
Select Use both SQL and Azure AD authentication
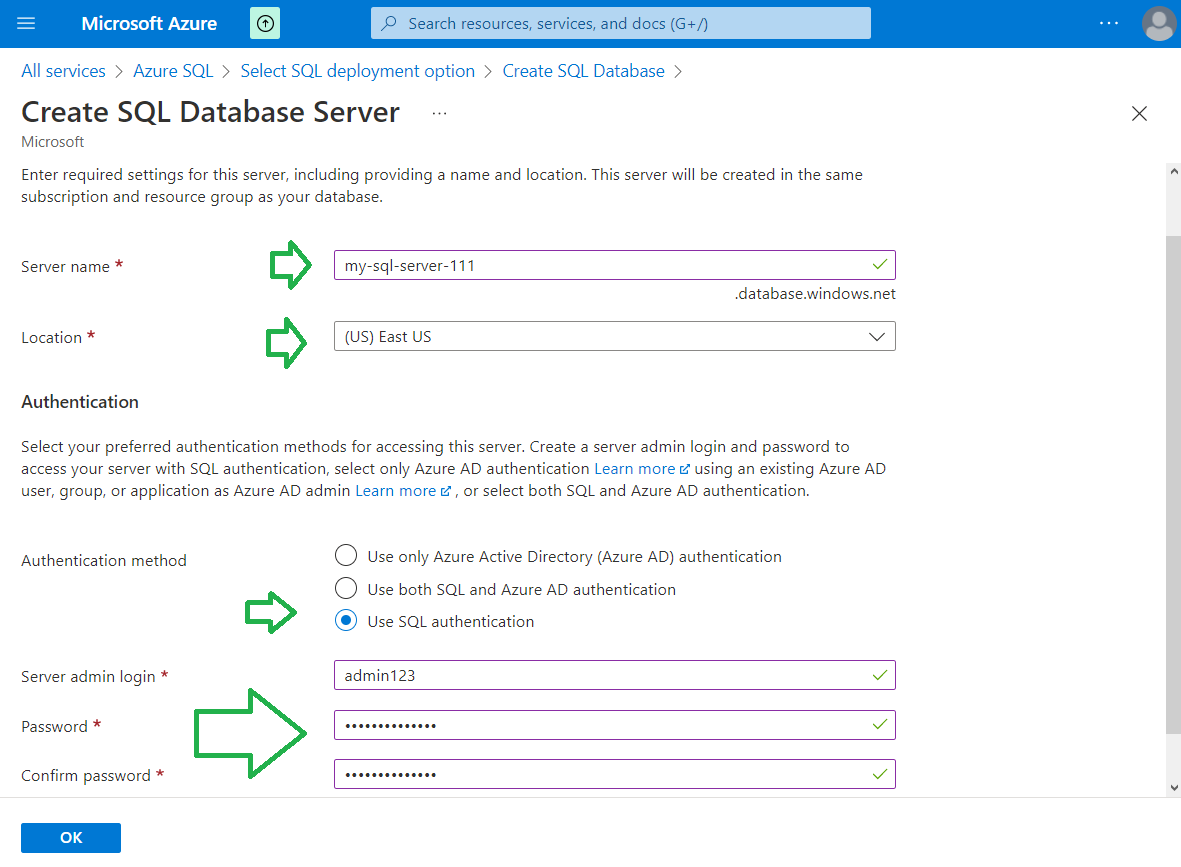(x=346, y=588)
